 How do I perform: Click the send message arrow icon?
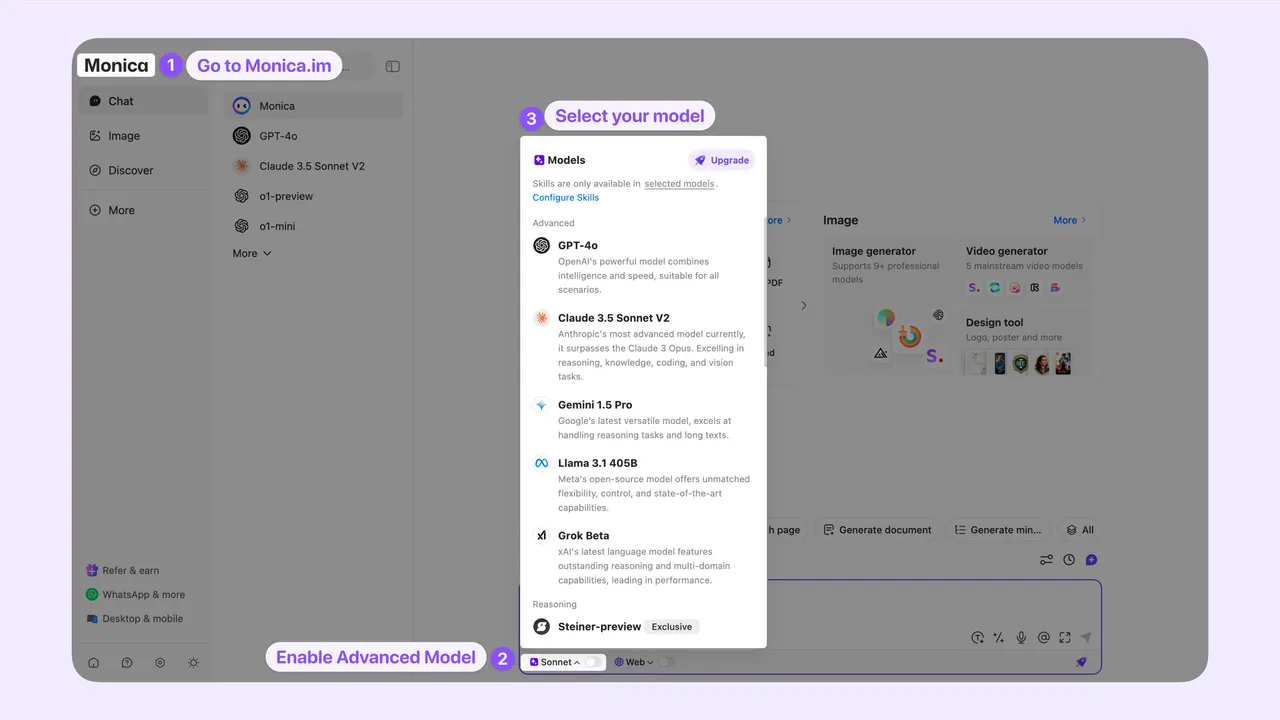(1086, 637)
